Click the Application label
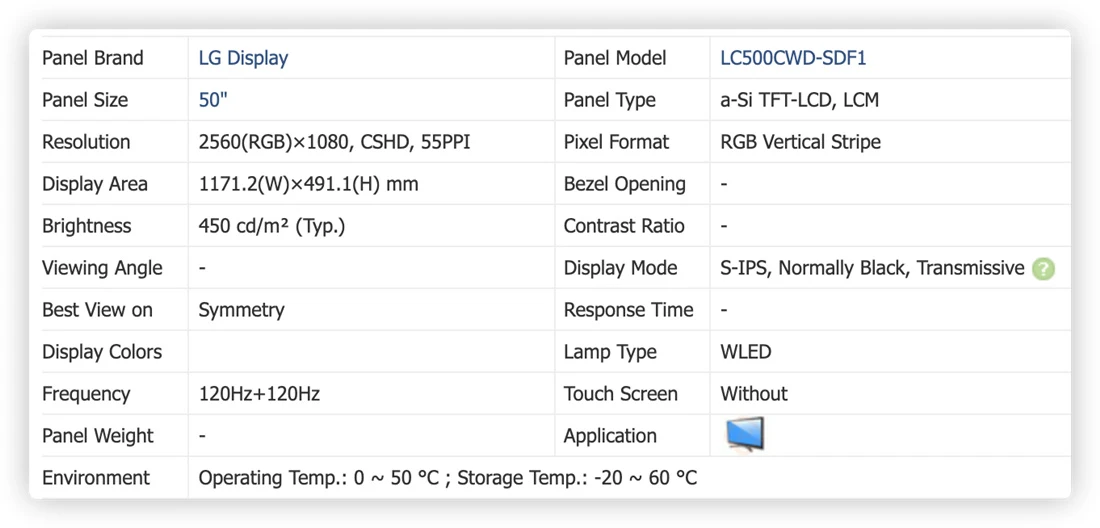 [x=610, y=436]
